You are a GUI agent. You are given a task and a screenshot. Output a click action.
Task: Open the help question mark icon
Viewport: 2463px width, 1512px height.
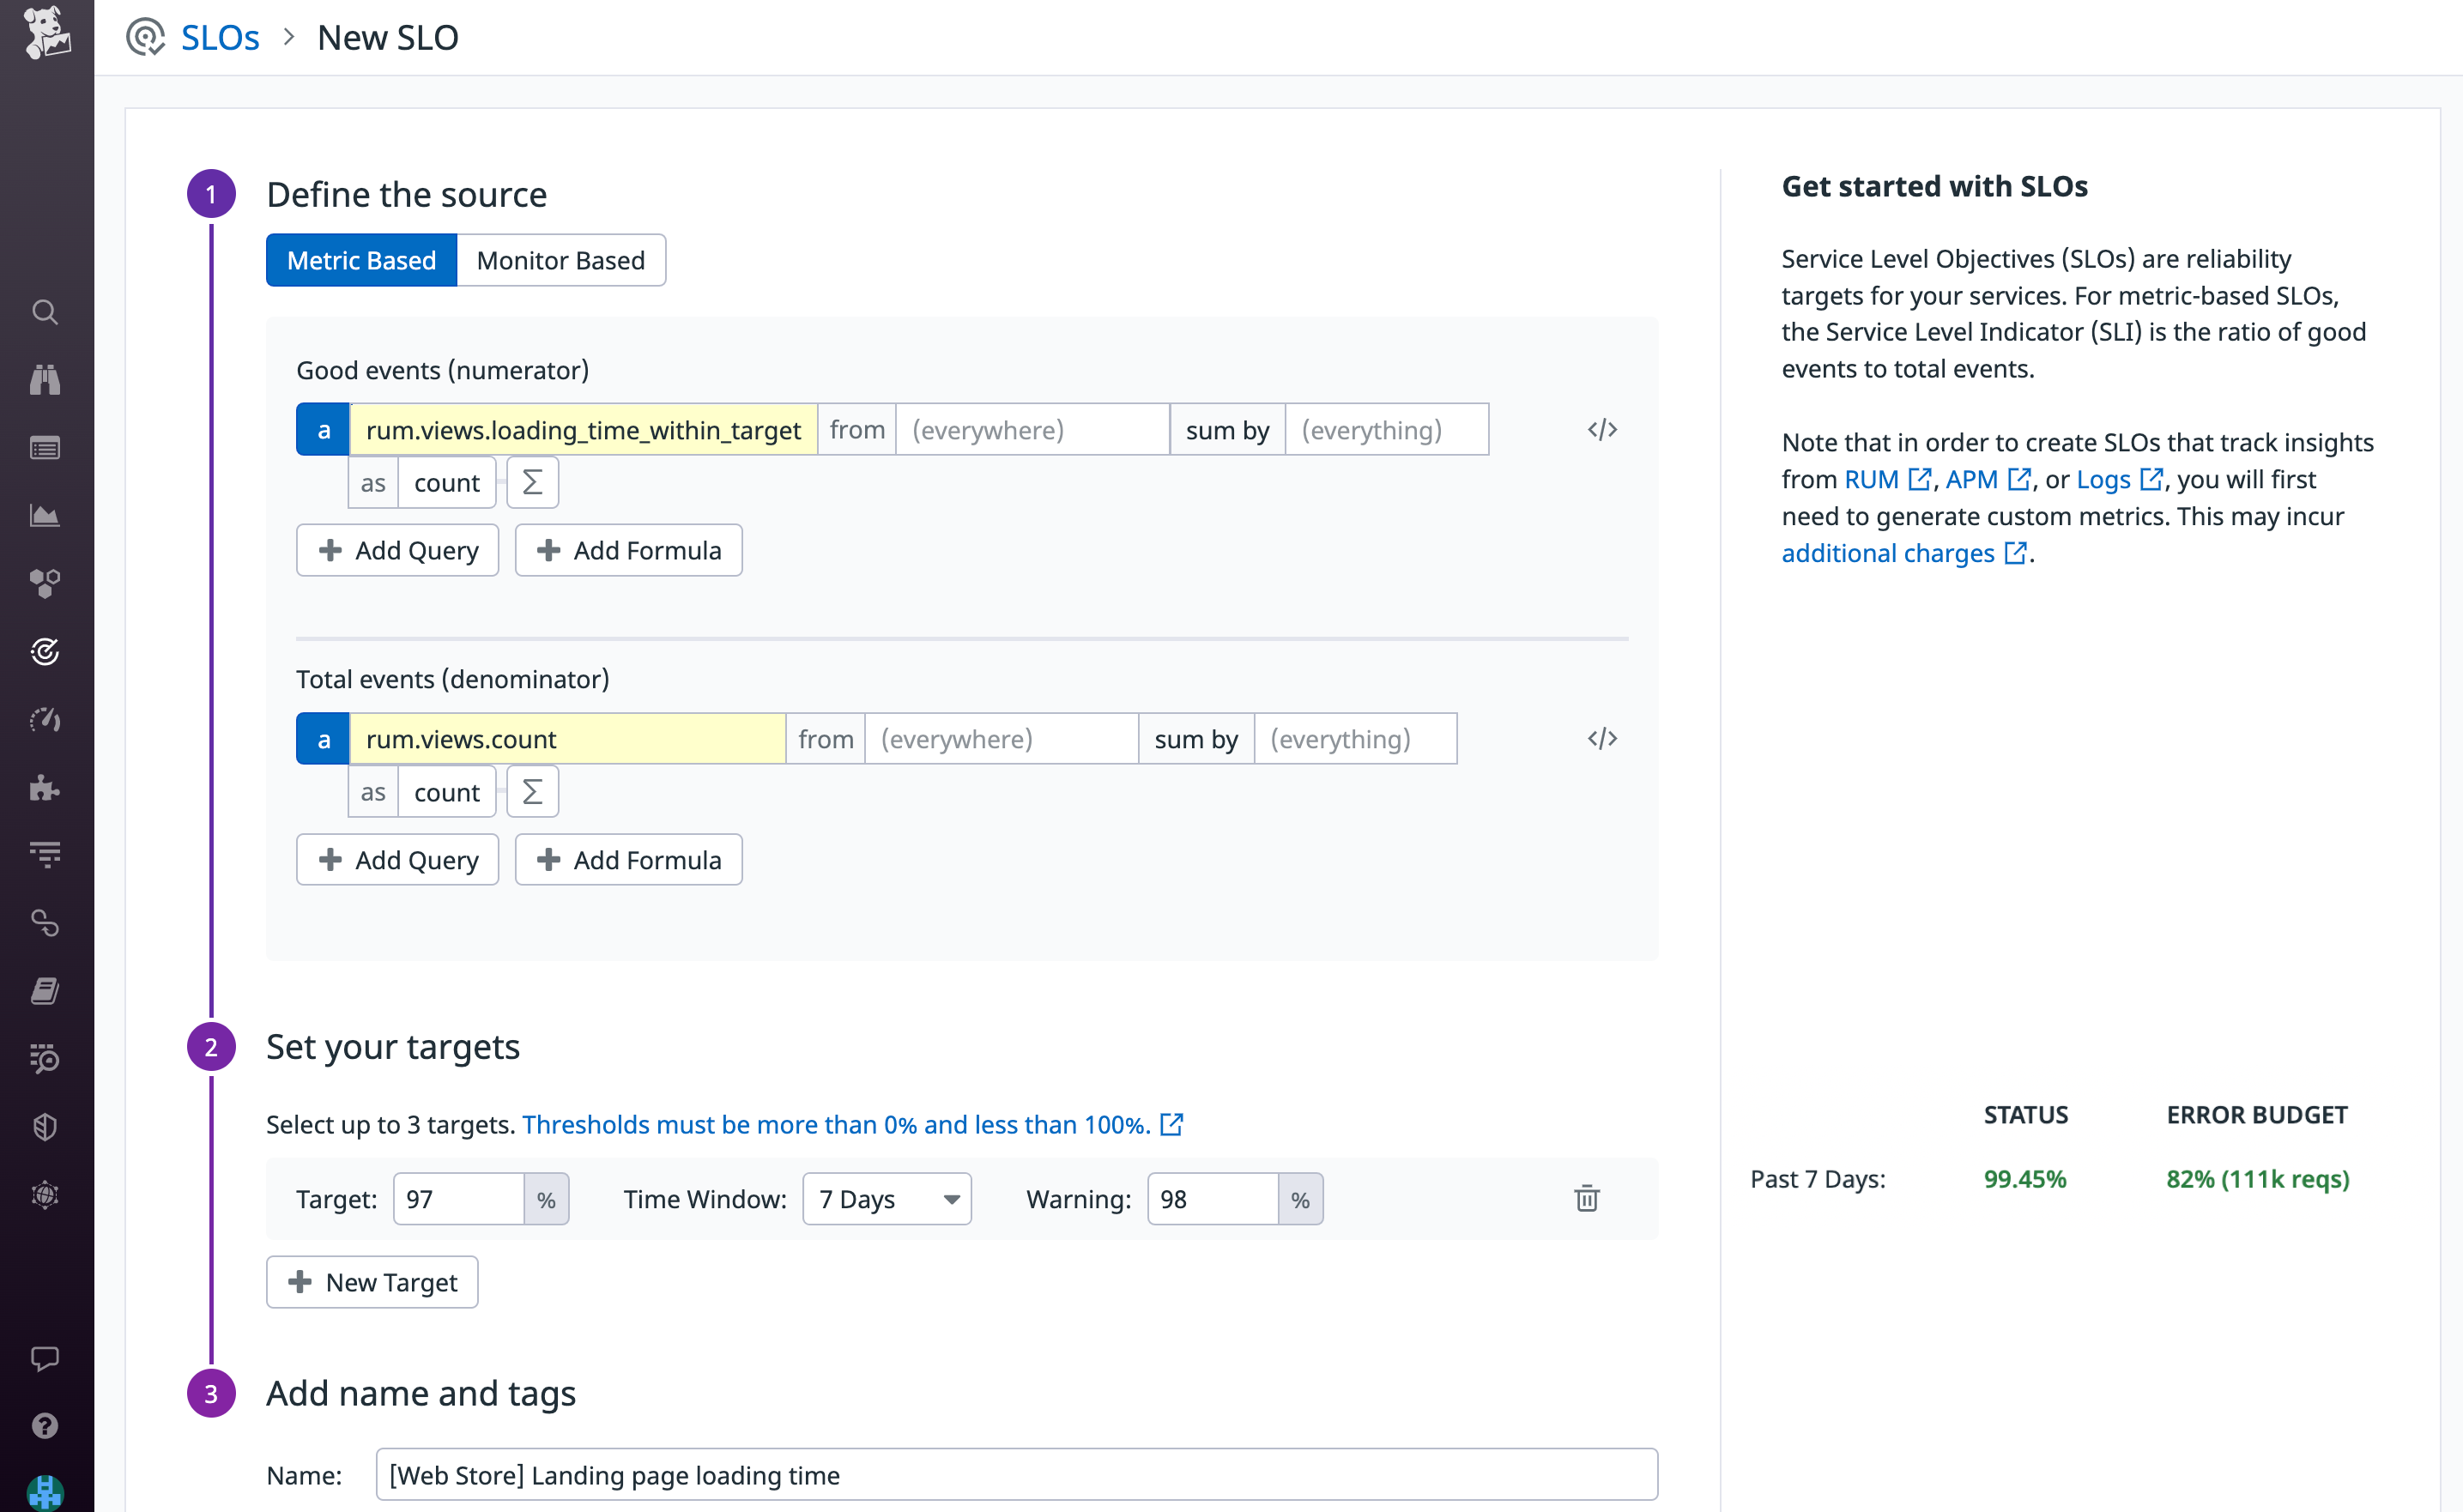(x=45, y=1425)
